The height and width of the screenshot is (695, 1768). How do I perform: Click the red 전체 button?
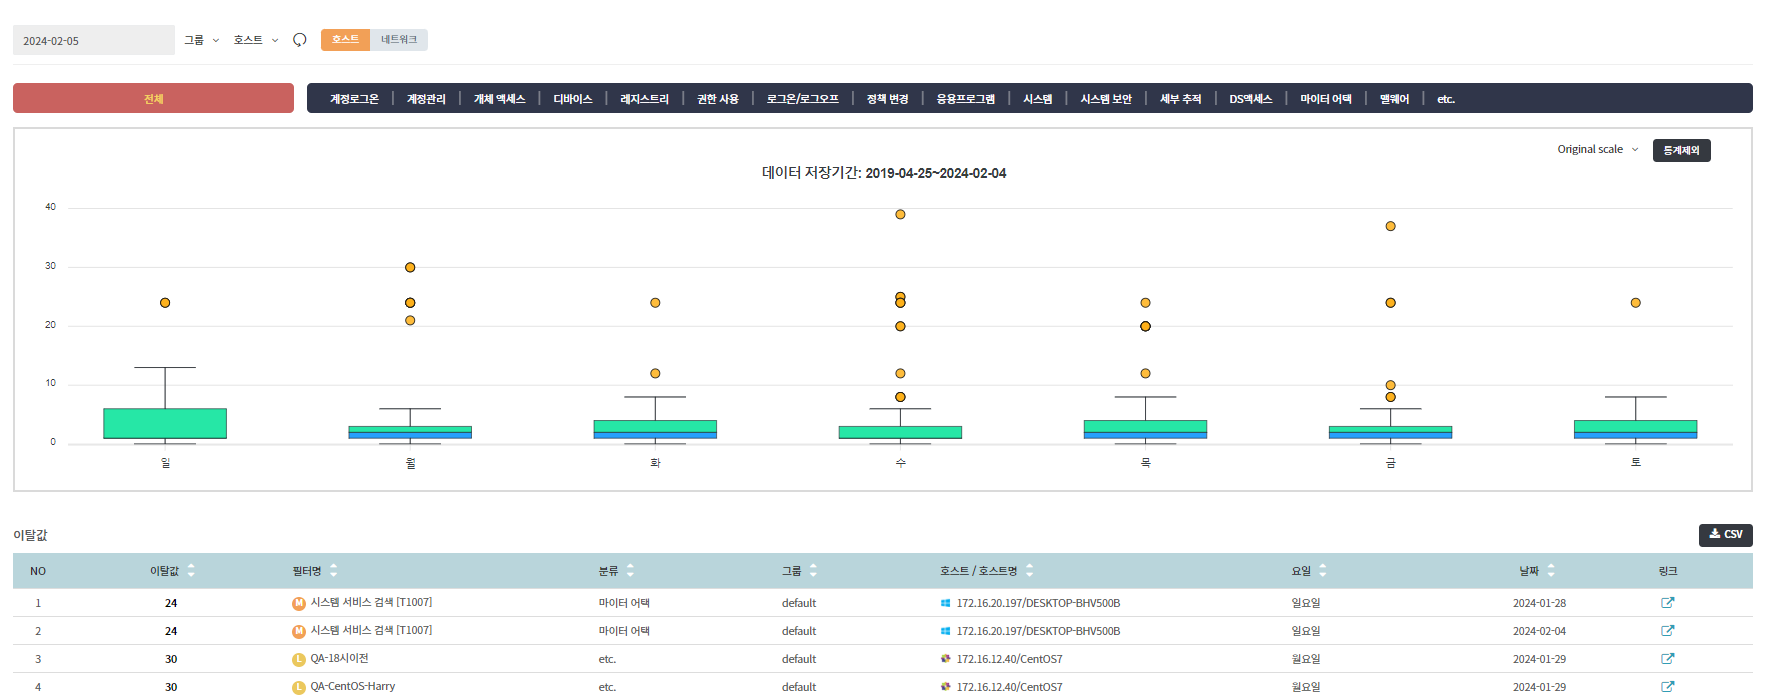tap(153, 99)
